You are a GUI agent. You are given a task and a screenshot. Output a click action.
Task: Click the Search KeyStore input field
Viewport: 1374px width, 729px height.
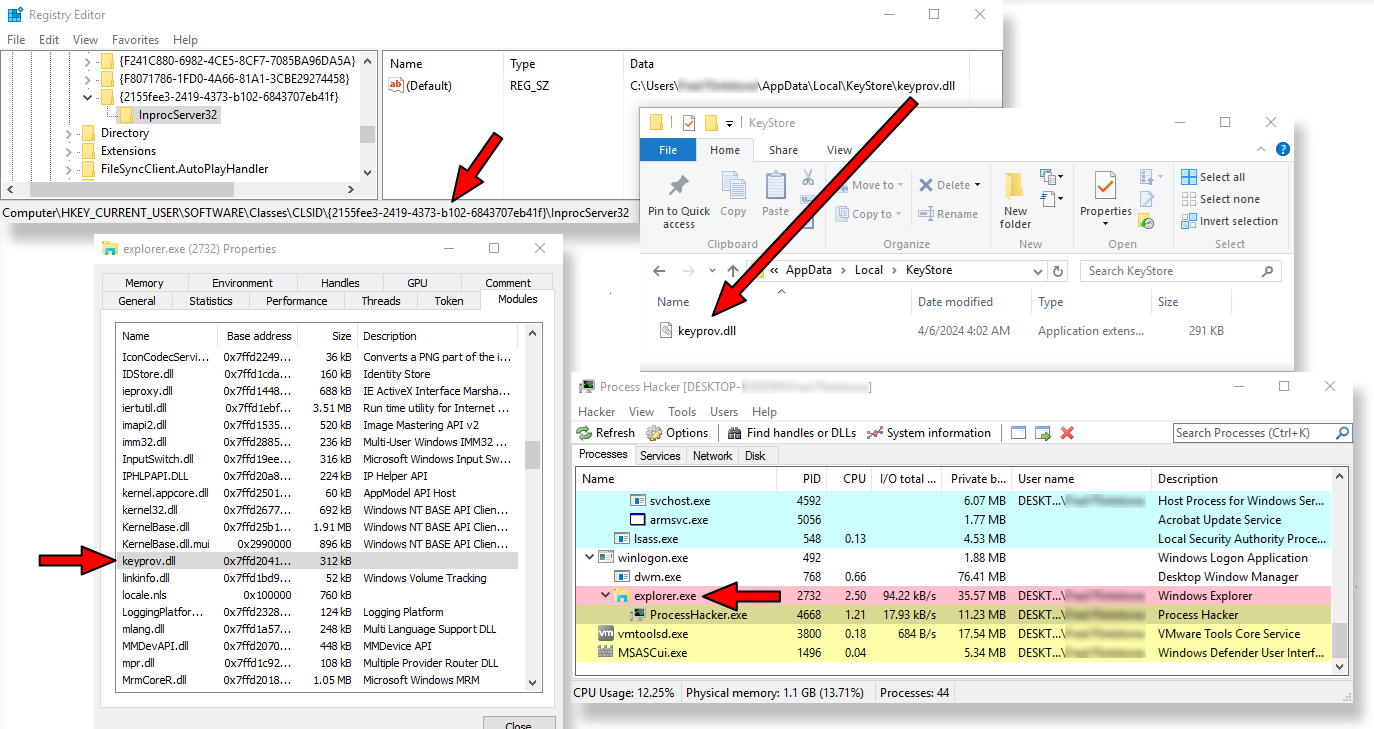[1180, 271]
